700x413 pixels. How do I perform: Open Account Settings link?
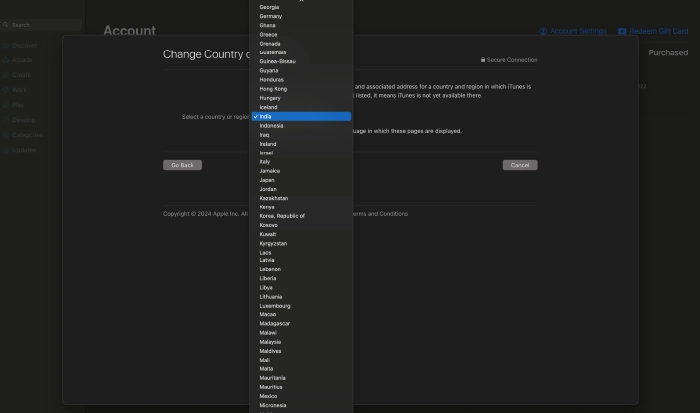573,31
